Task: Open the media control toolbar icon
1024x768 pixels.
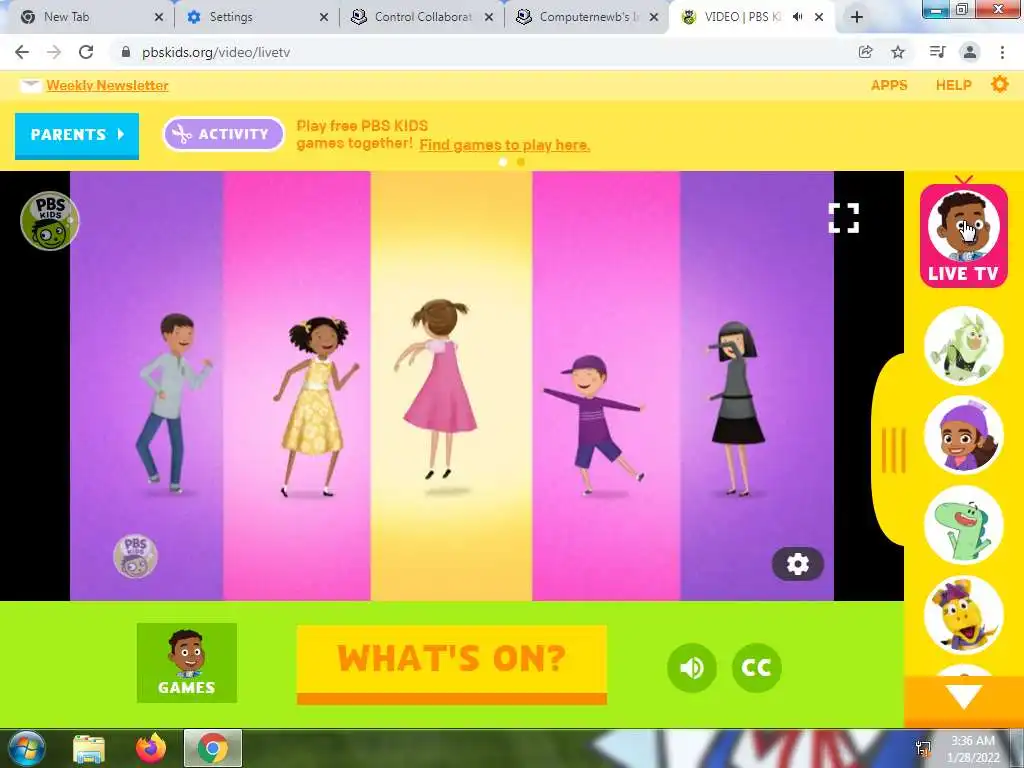Action: [x=937, y=52]
